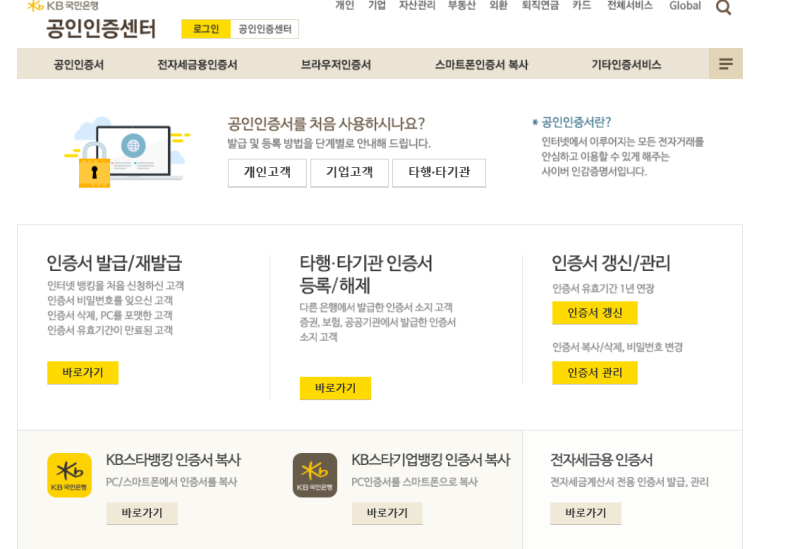This screenshot has height=549, width=800.
Task: Open the 자산관리 top menu
Action: point(417,6)
